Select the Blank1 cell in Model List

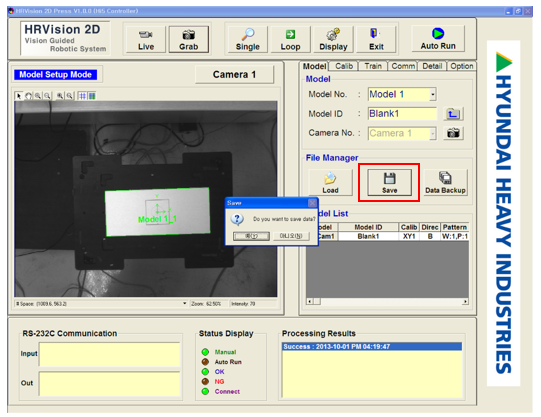click(368, 236)
